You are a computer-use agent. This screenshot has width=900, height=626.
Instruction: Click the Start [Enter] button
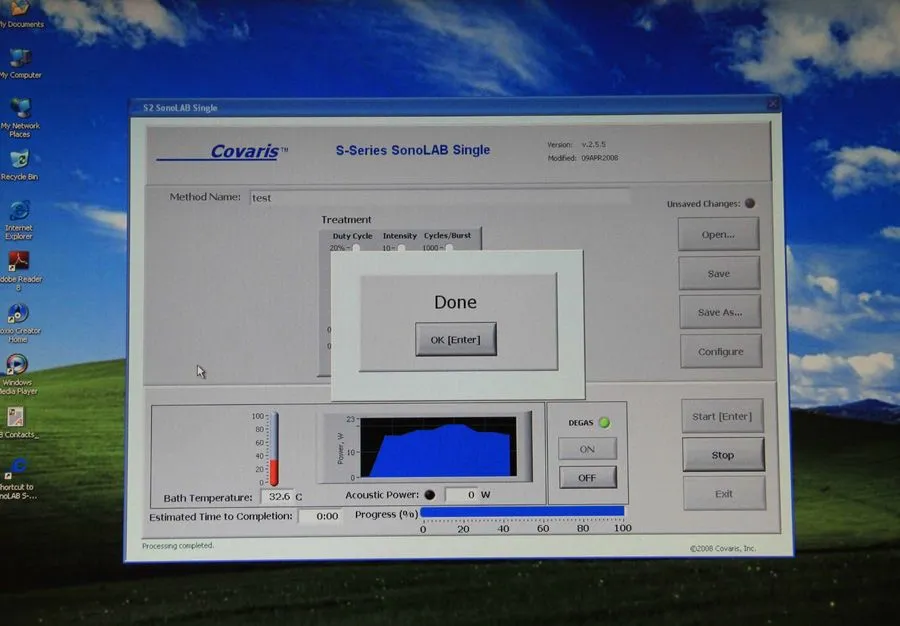coord(722,416)
